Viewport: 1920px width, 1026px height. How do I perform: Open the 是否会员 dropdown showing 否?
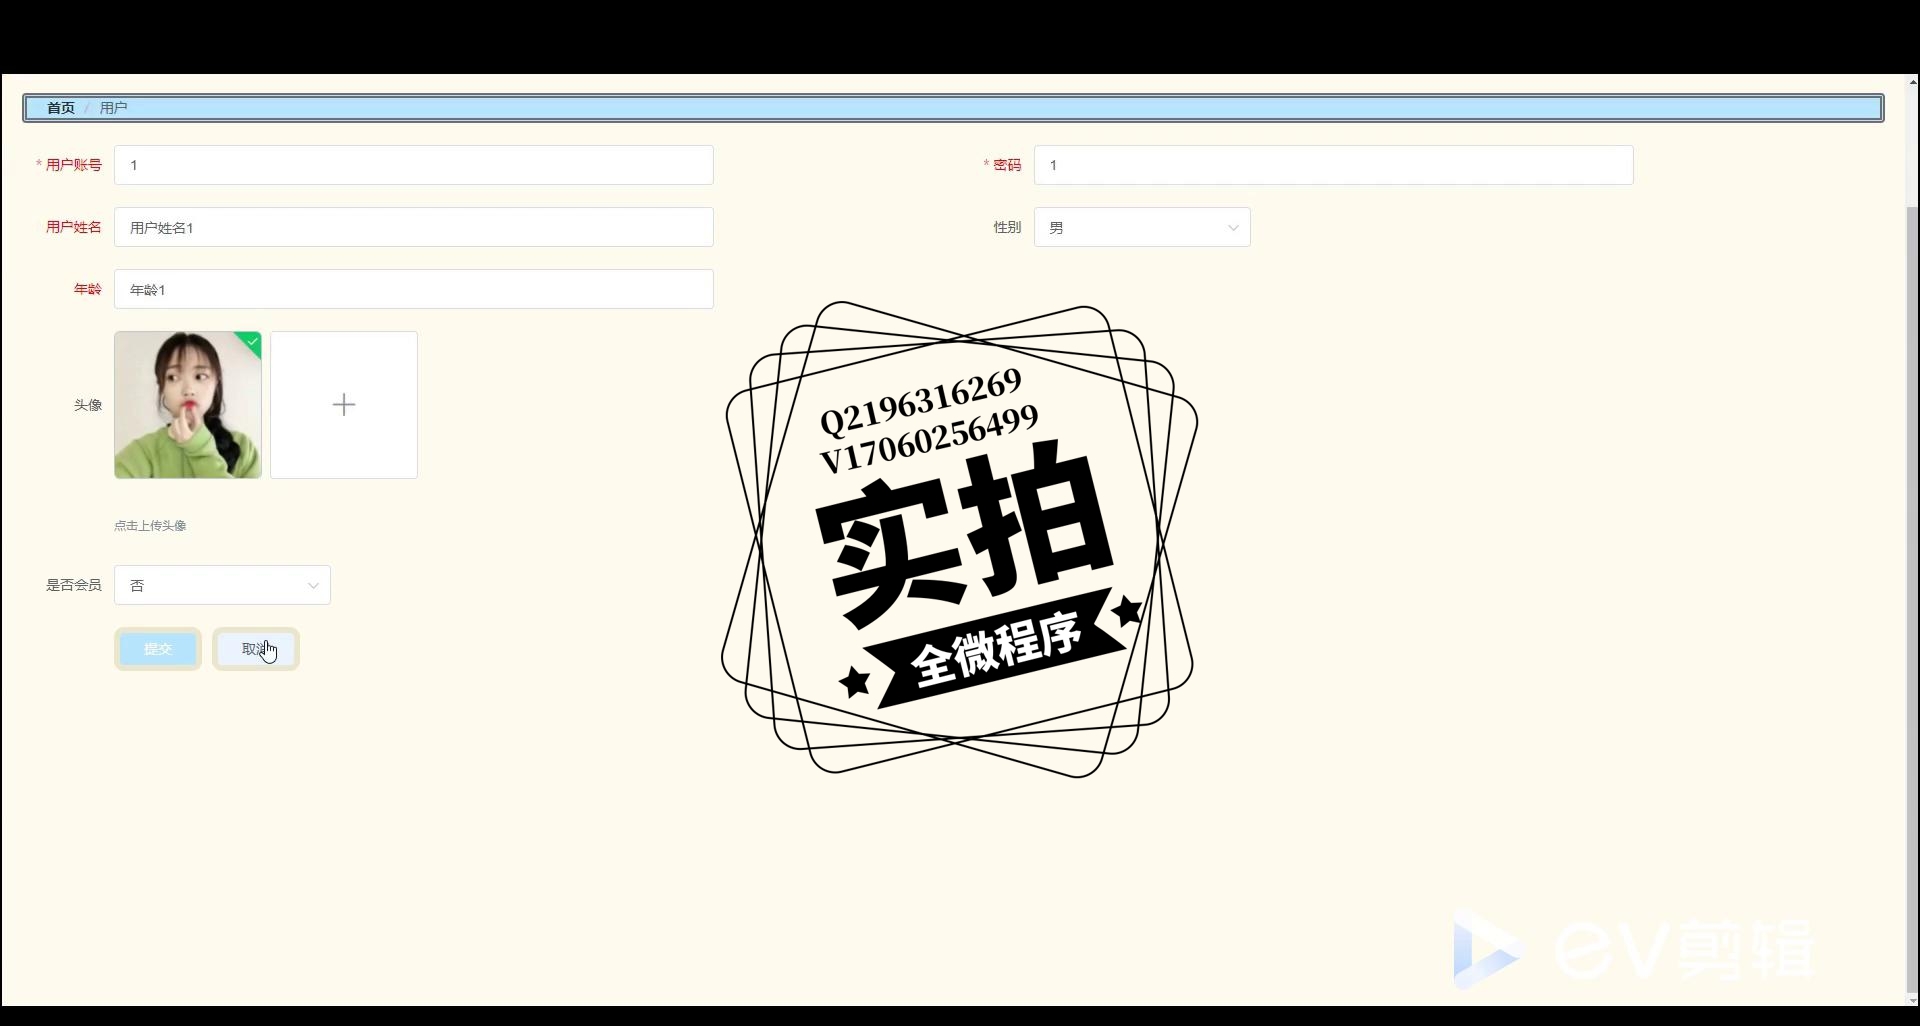(x=222, y=585)
